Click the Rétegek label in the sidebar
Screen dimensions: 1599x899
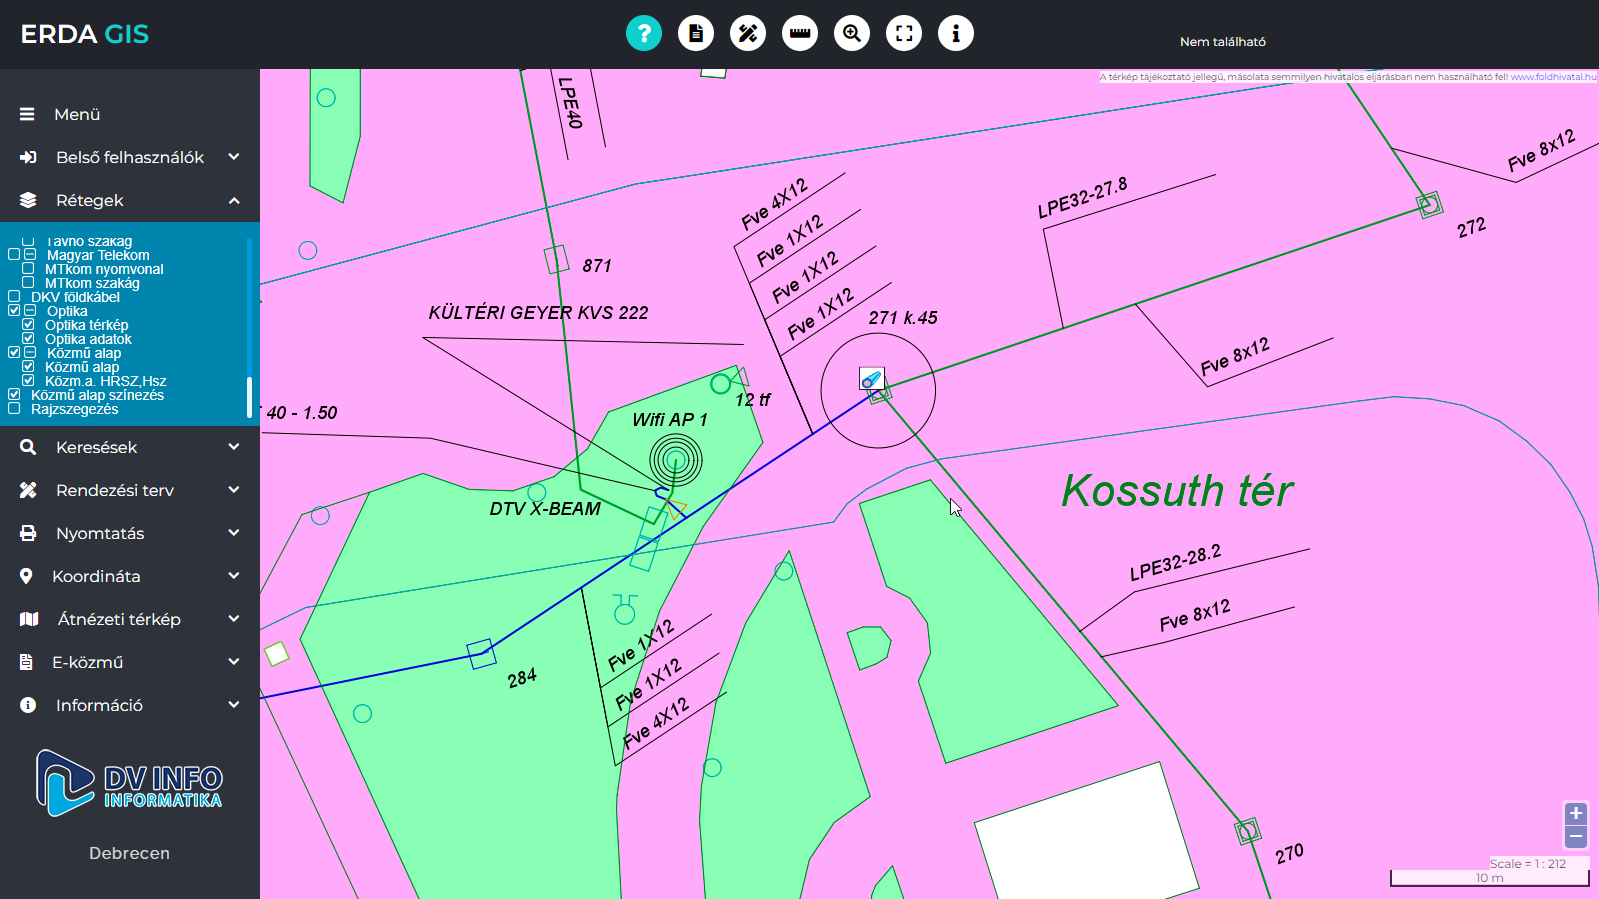(90, 200)
